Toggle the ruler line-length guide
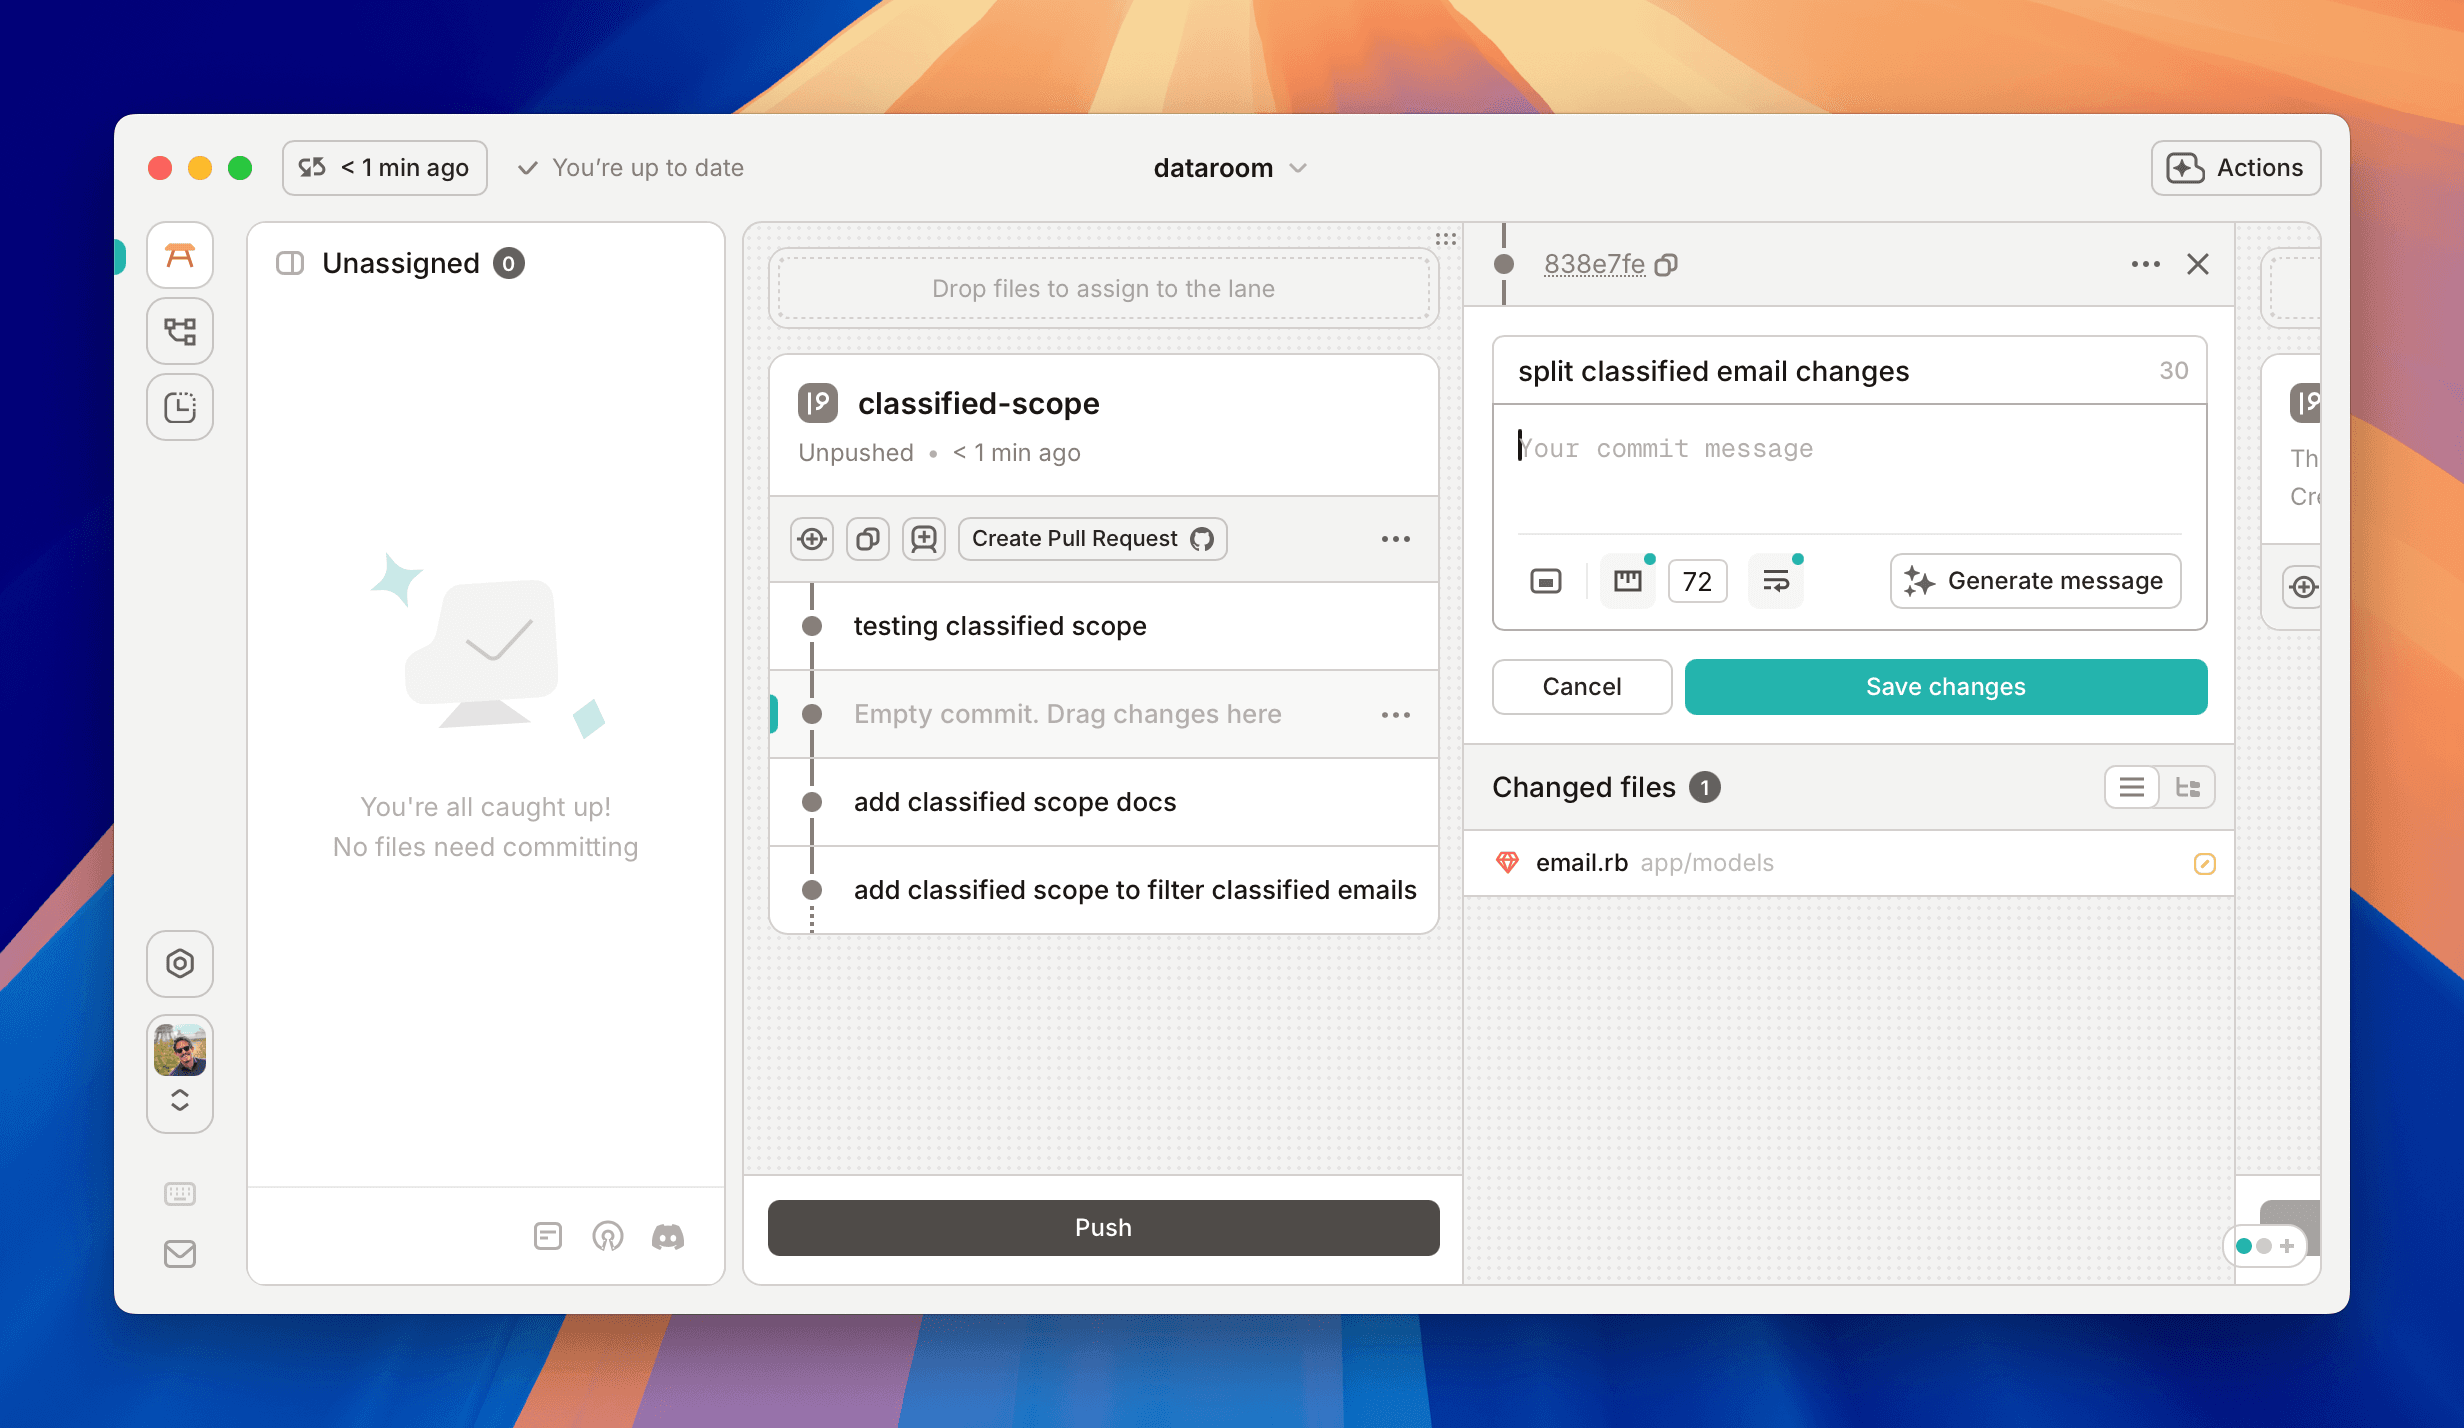 [x=1628, y=581]
